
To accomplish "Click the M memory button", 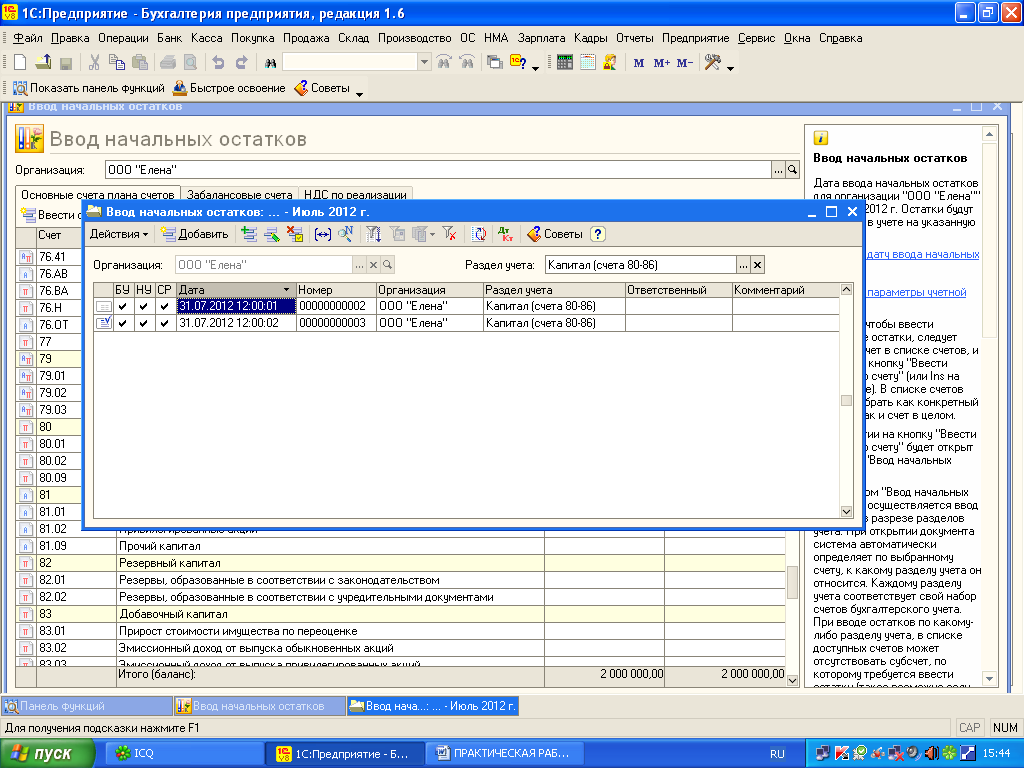I will click(639, 63).
